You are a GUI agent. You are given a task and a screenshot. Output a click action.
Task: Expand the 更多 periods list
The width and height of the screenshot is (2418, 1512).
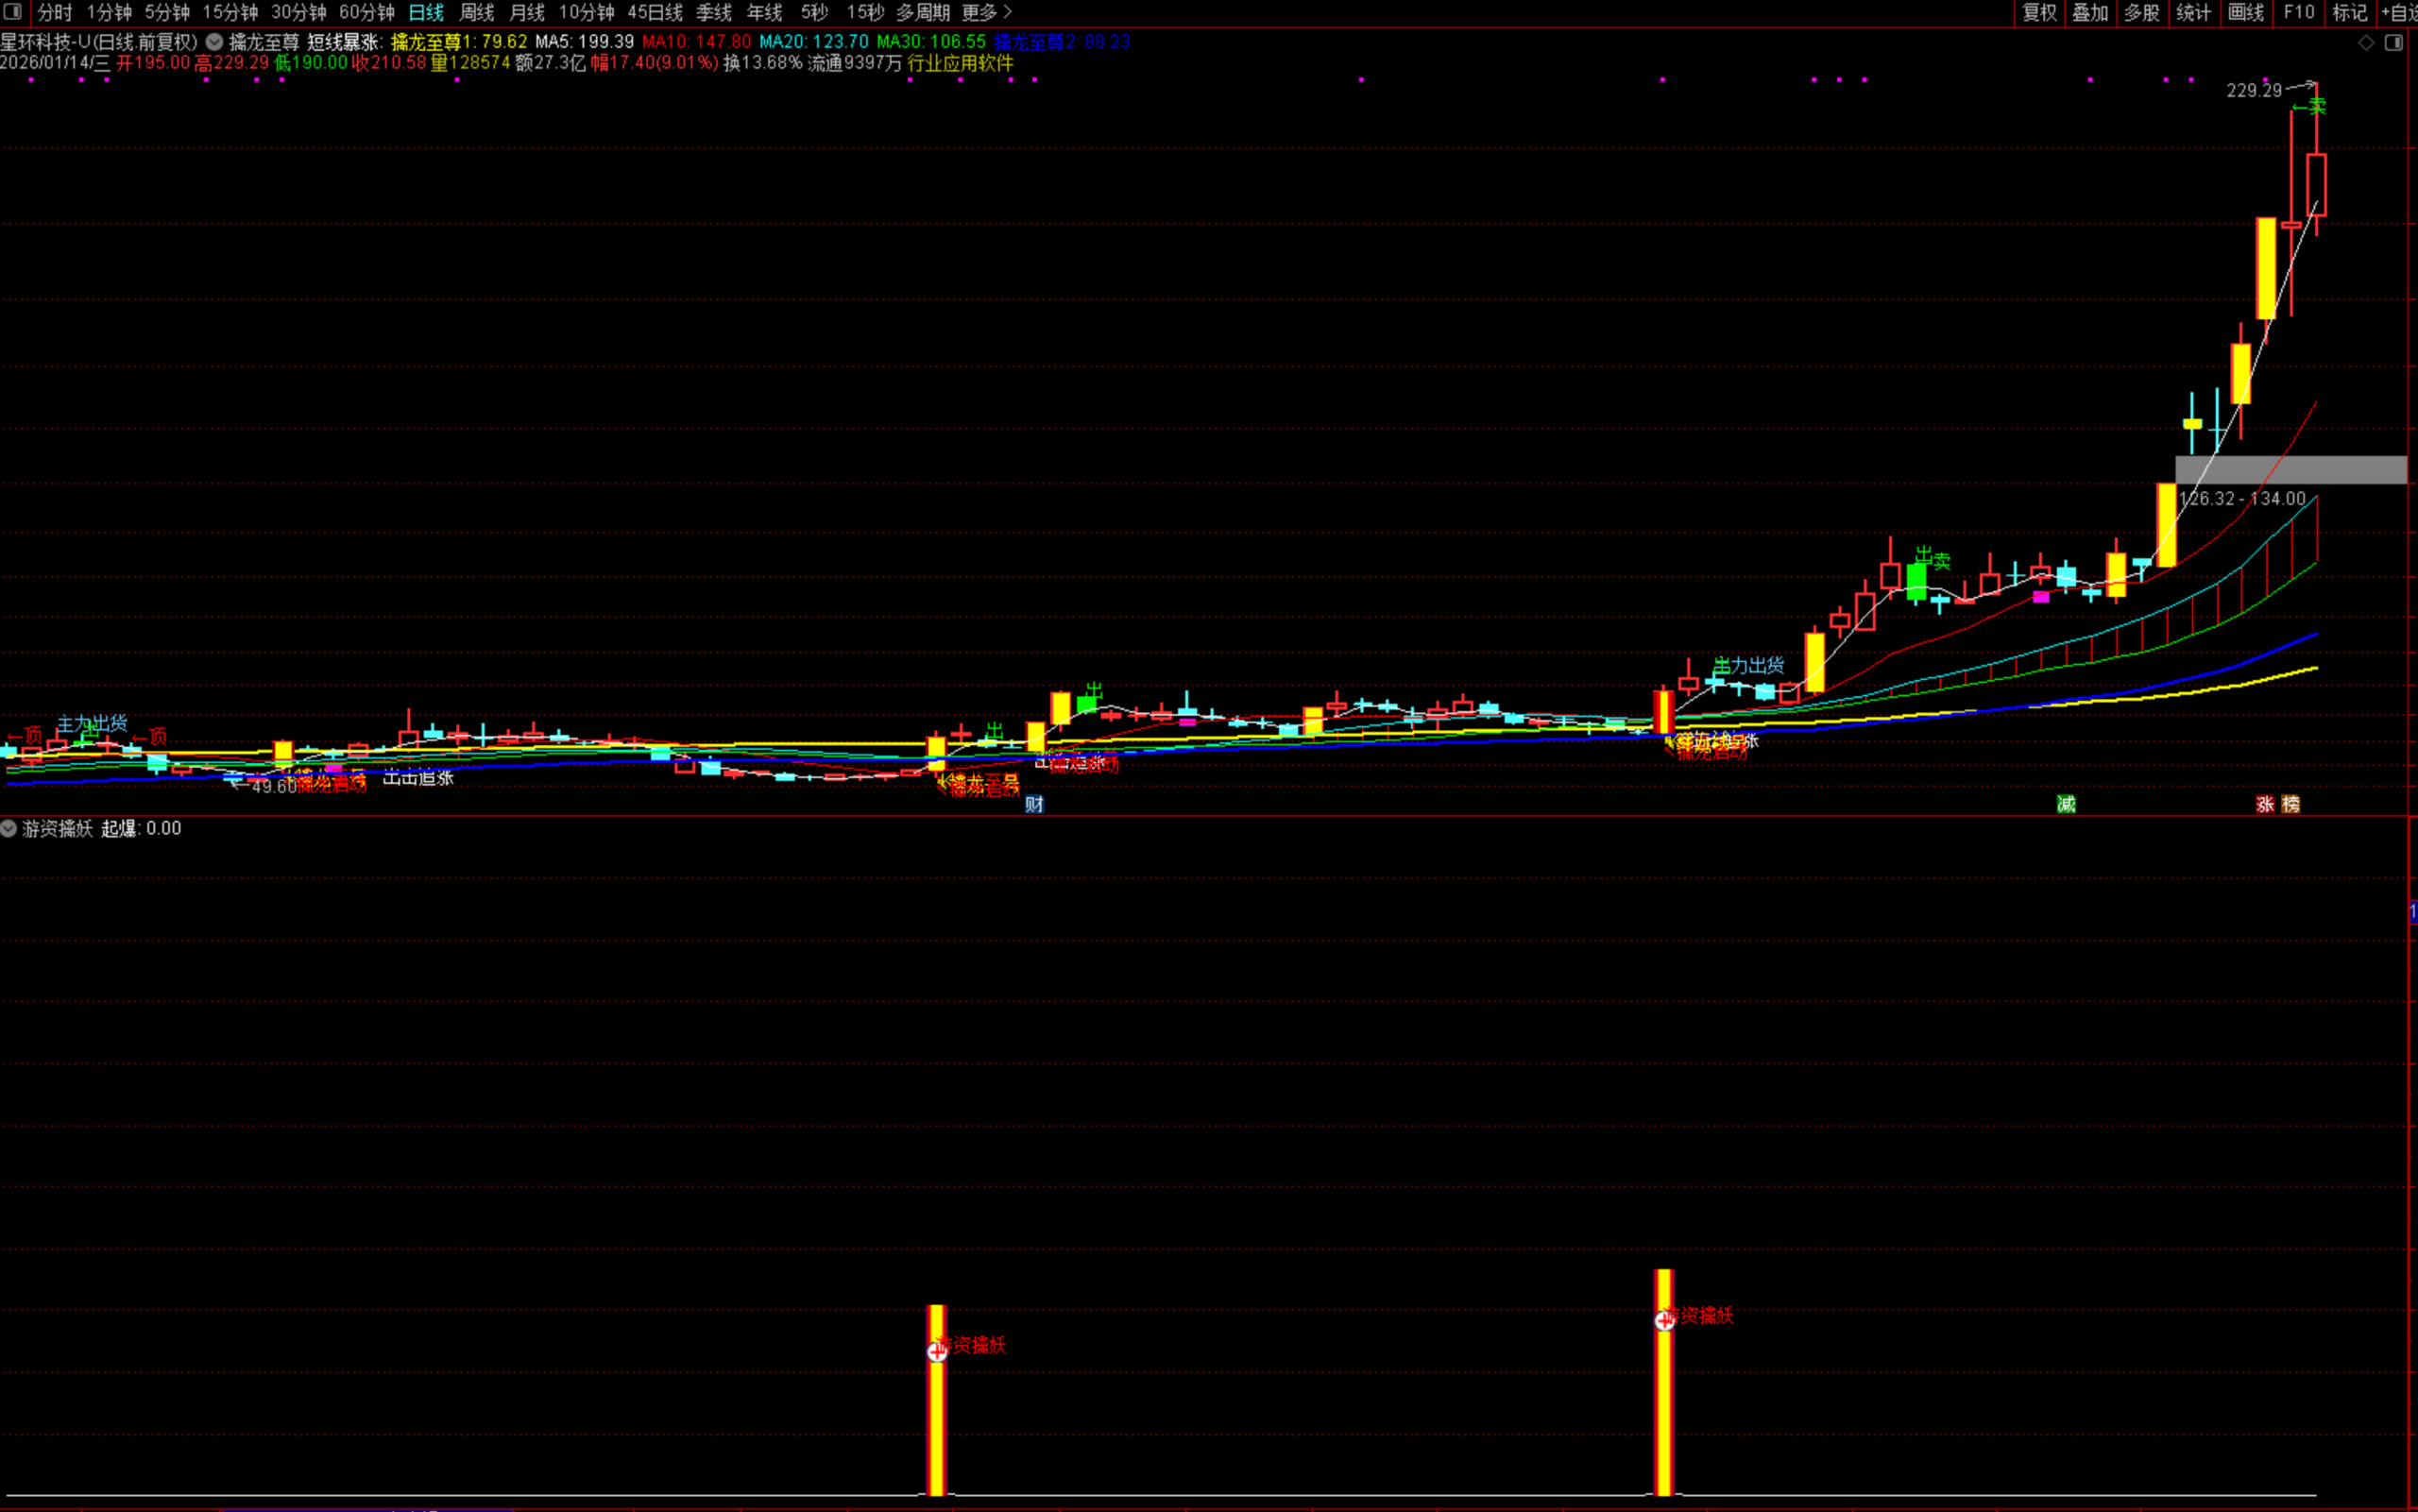pos(987,12)
